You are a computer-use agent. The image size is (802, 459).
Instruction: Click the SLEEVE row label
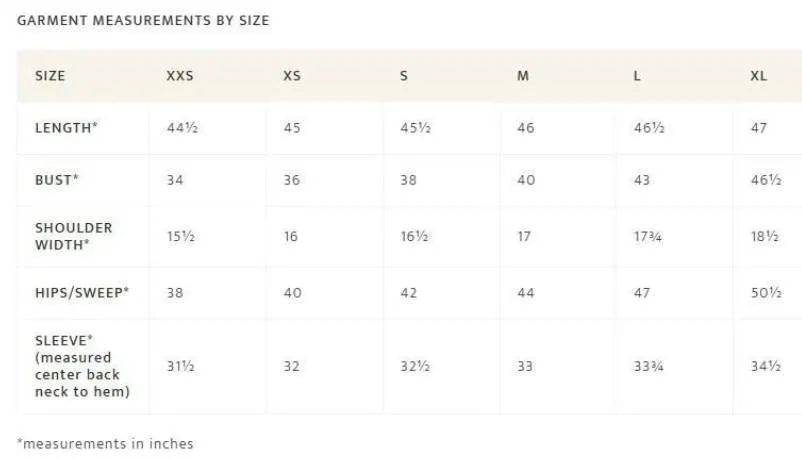pos(82,366)
